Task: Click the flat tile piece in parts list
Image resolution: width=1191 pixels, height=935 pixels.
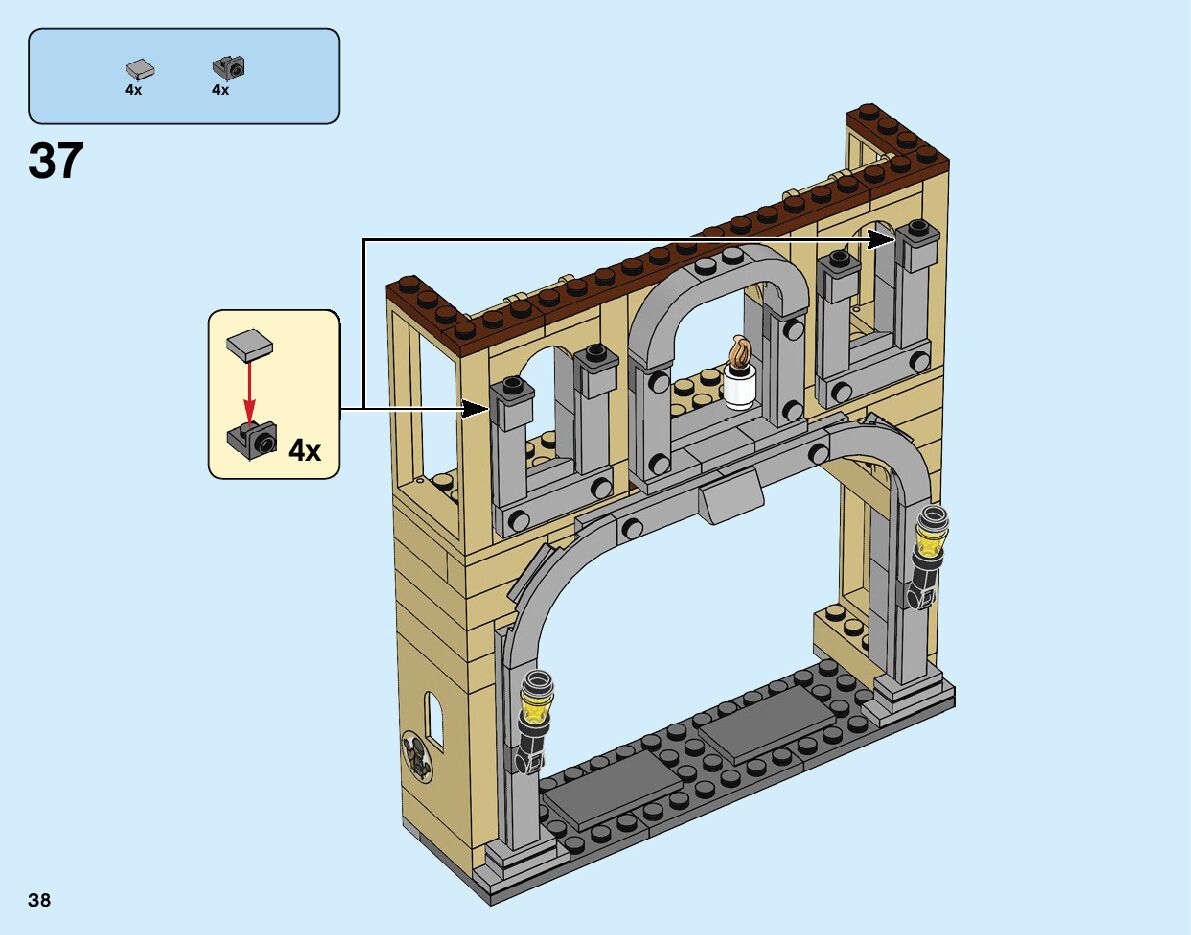Action: [x=140, y=69]
